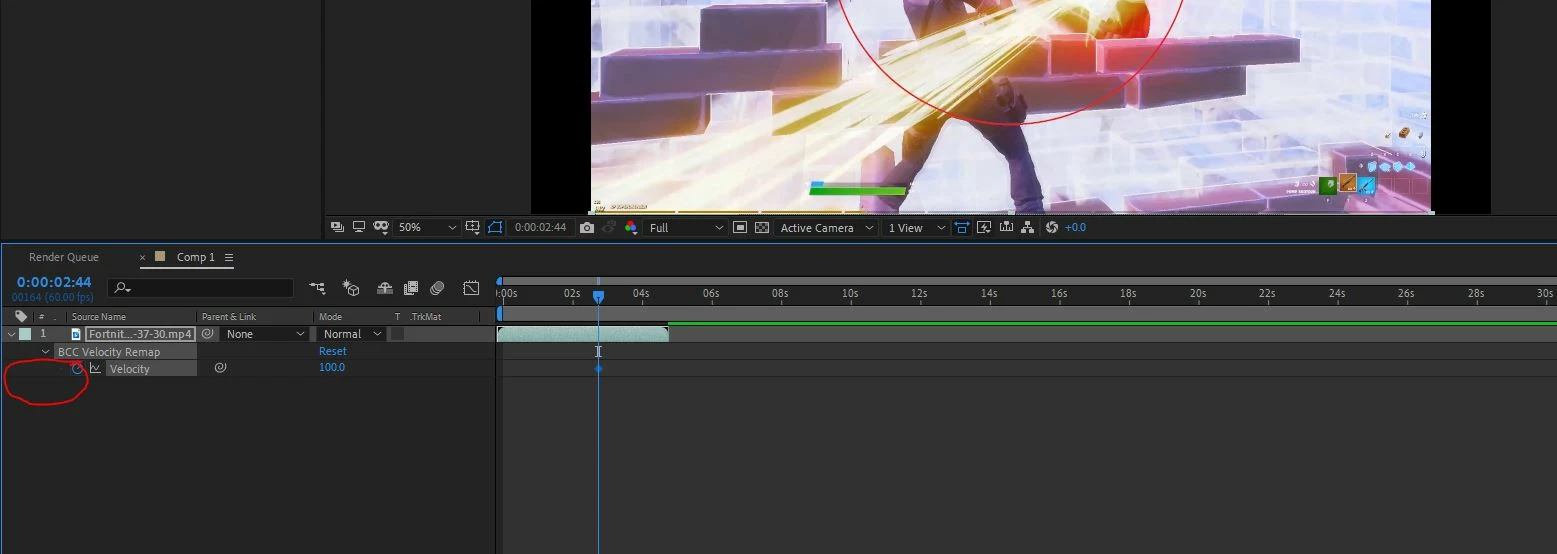The height and width of the screenshot is (554, 1557).
Task: Select the Velocity keyframe diamond
Action: coord(598,369)
